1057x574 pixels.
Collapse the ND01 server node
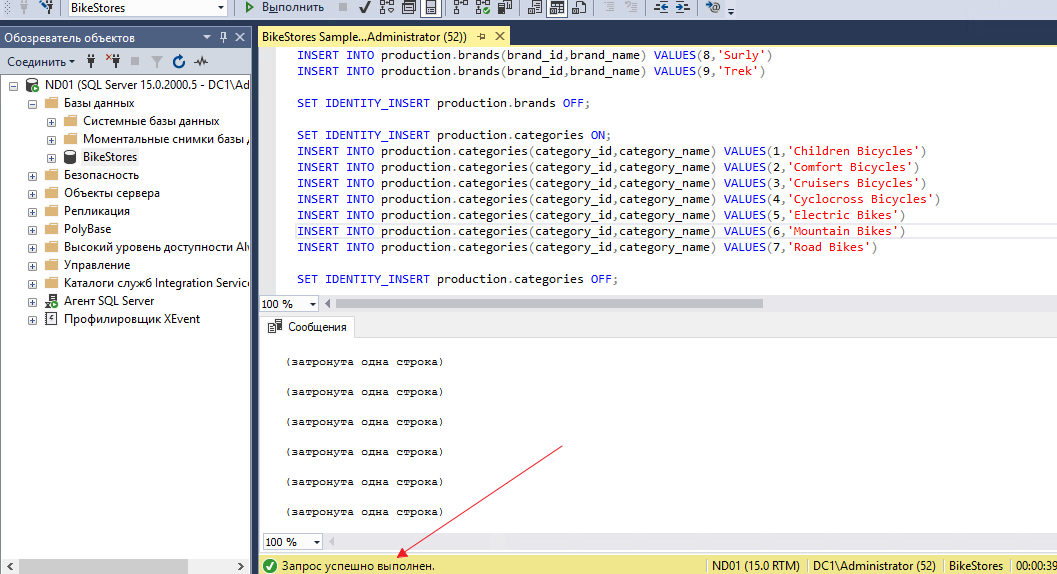13,86
